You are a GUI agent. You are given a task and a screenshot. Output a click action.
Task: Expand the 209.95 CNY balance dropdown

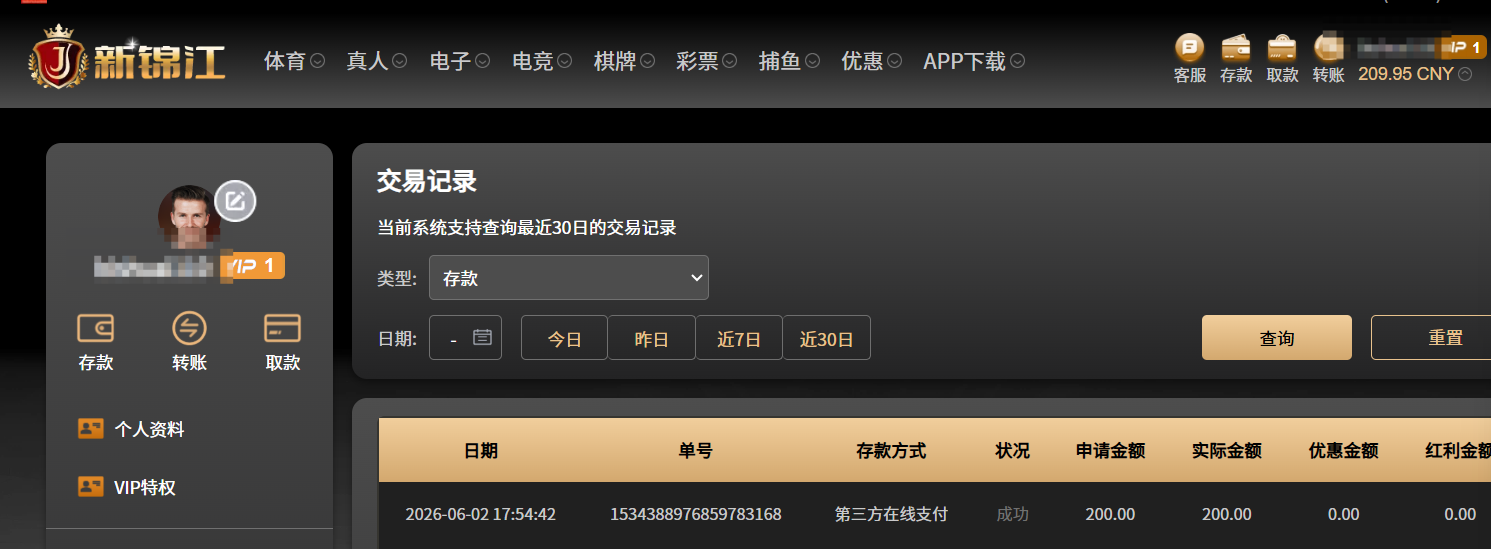[x=1466, y=74]
